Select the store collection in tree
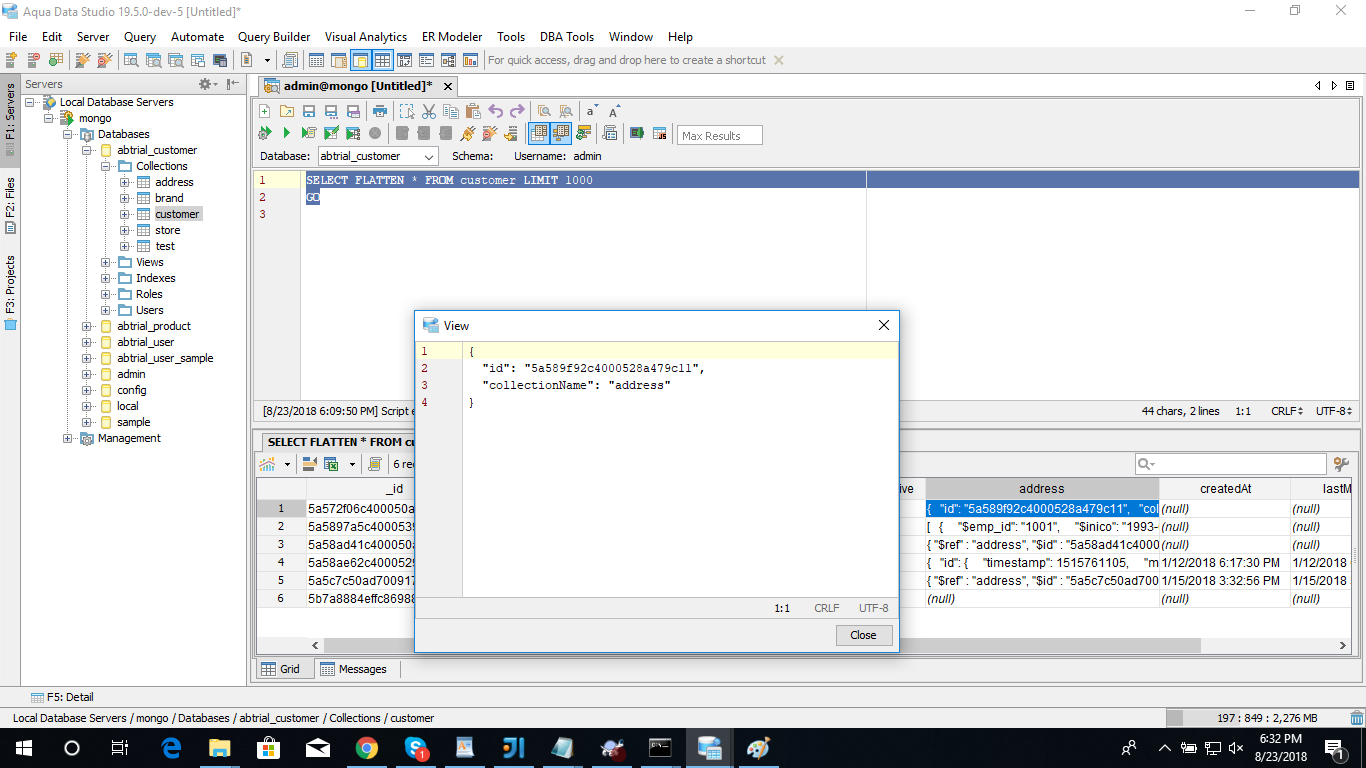The width and height of the screenshot is (1366, 768). (167, 230)
